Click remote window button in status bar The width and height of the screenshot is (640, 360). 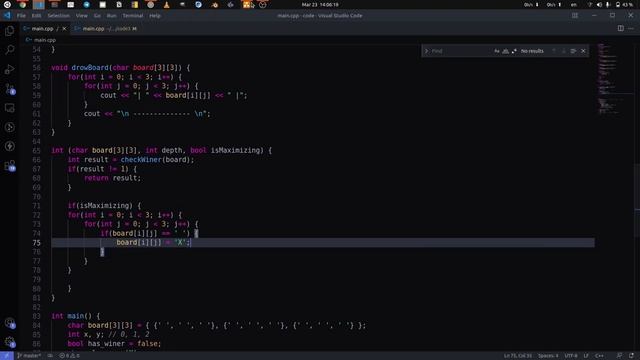pyautogui.click(x=7, y=356)
